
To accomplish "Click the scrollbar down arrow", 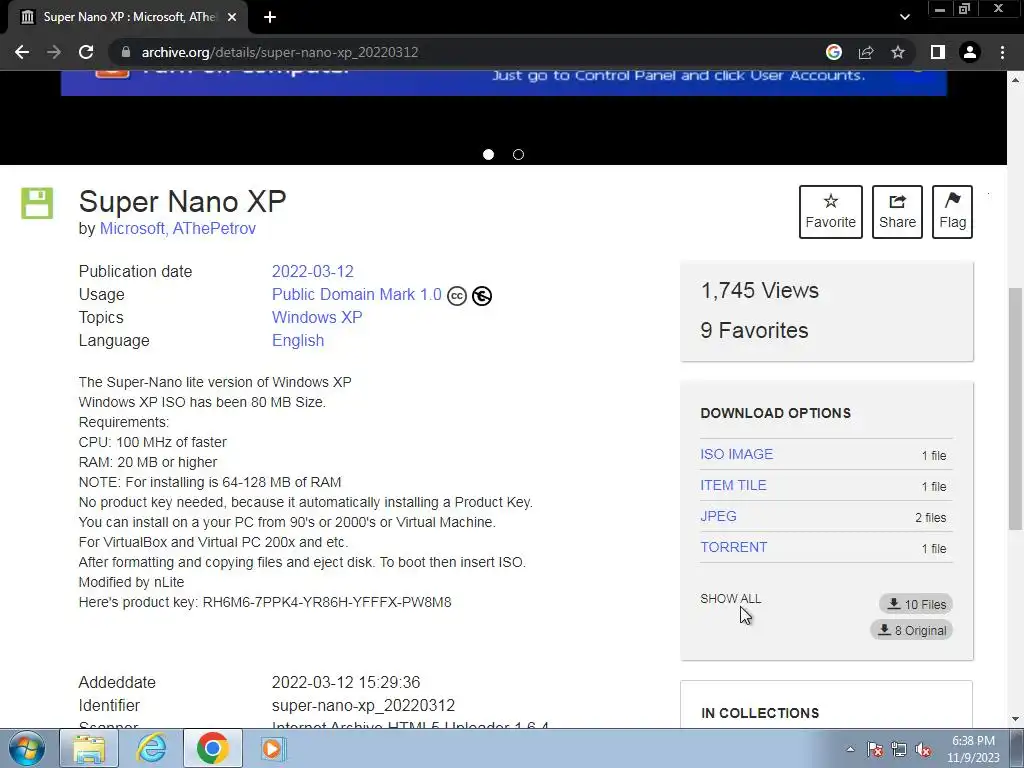I will 1016,720.
